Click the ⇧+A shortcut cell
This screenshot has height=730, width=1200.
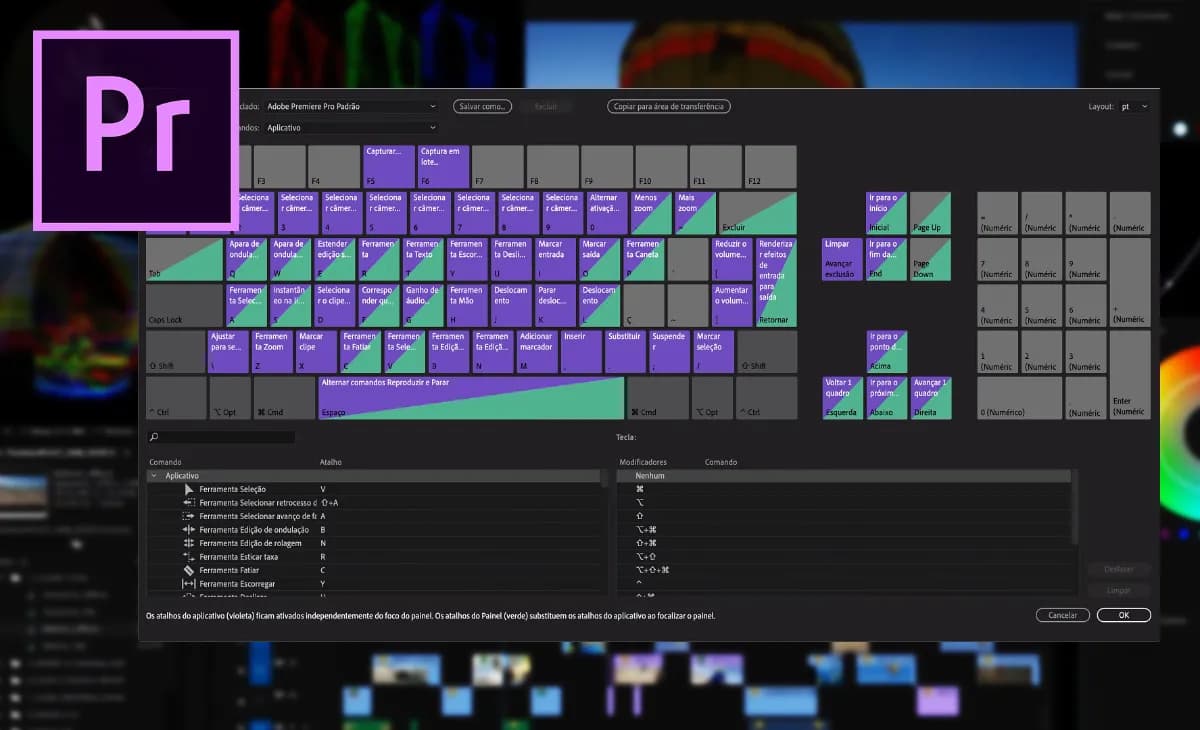coord(329,502)
